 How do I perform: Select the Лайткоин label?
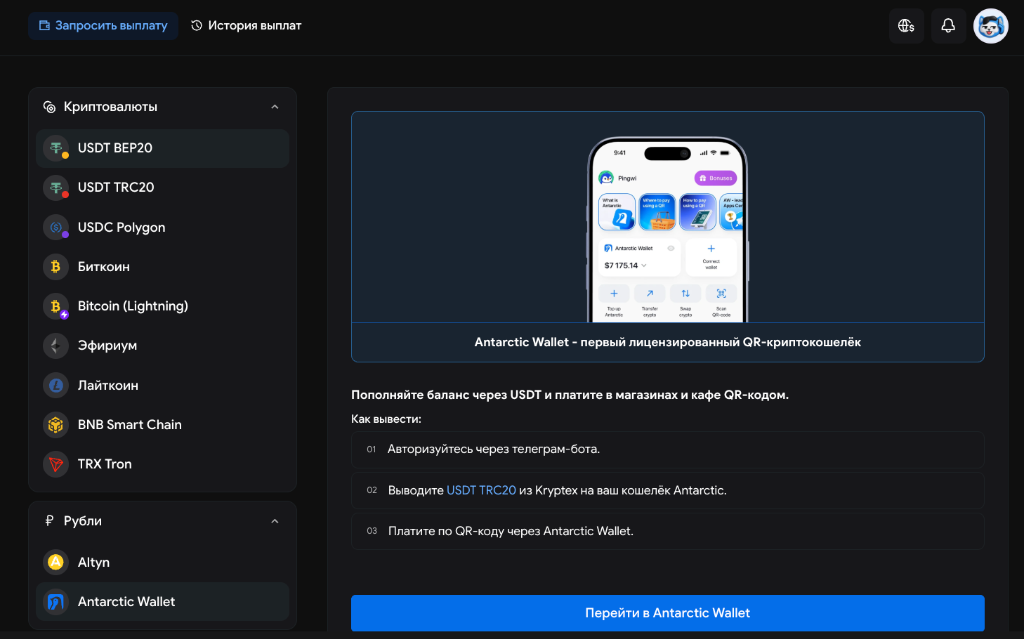click(108, 385)
